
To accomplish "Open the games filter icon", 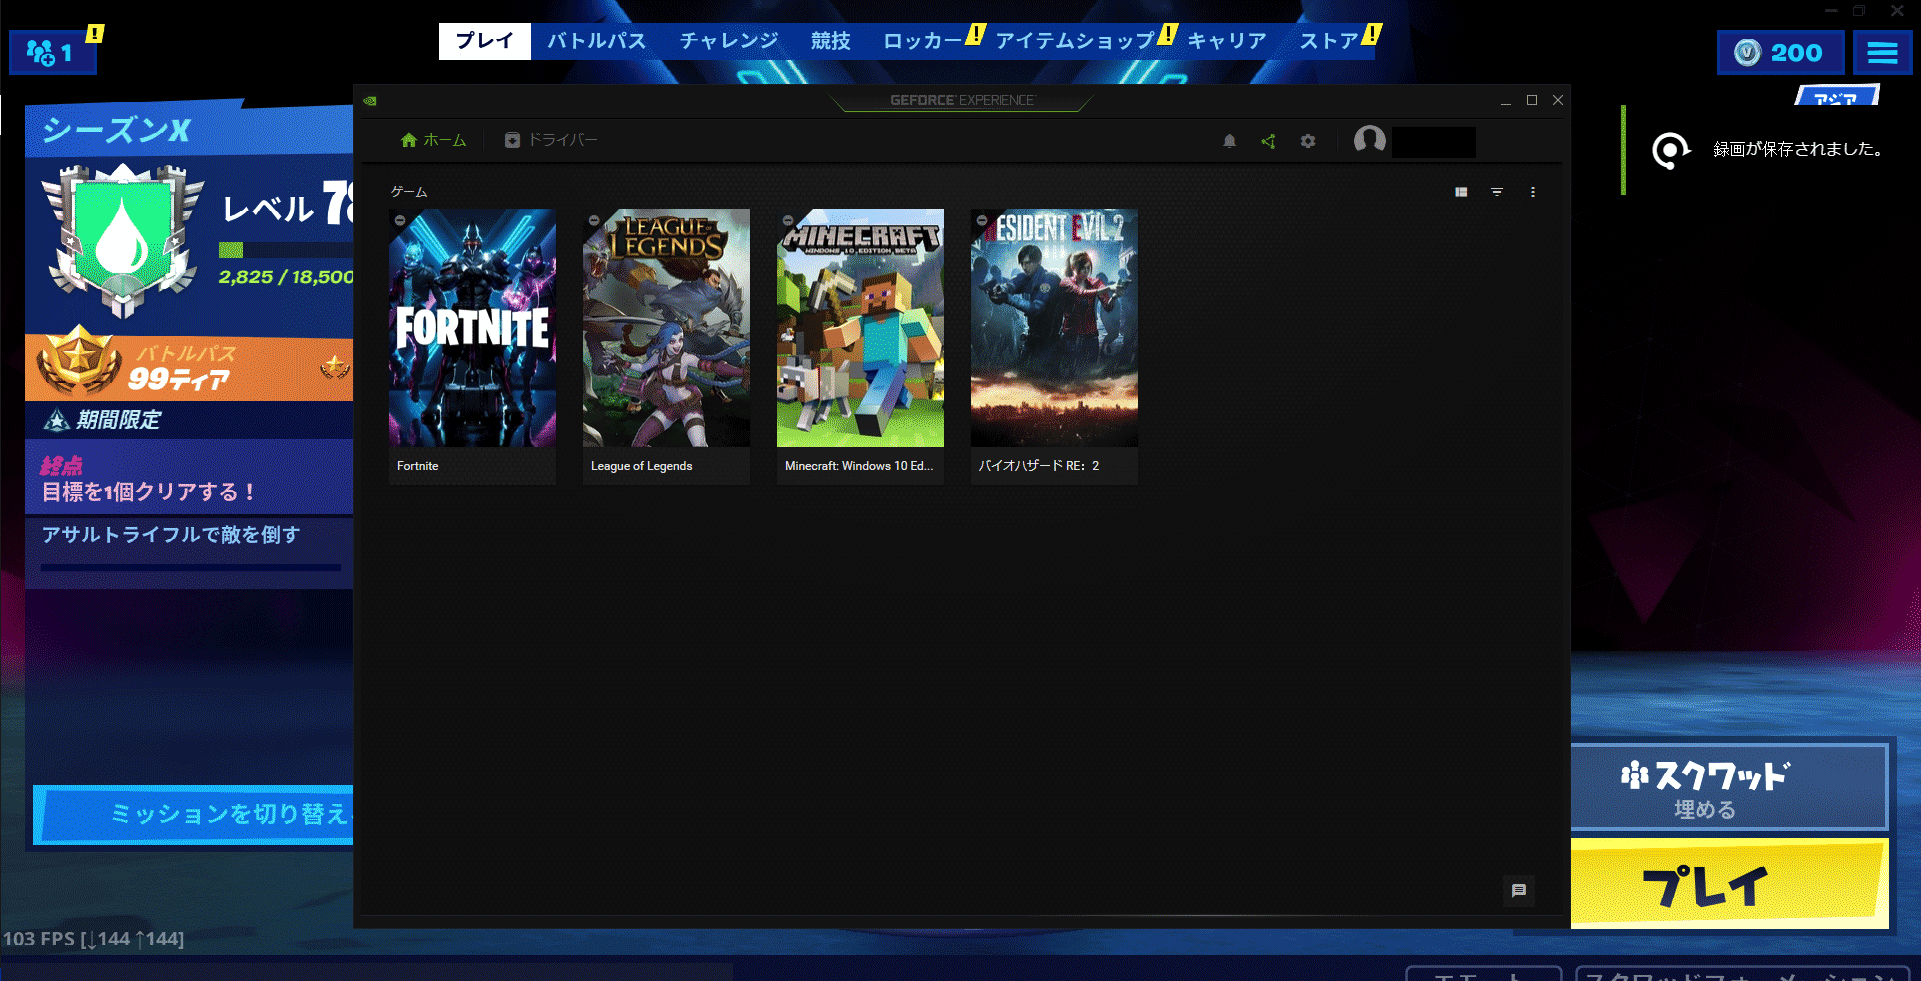I will point(1497,192).
